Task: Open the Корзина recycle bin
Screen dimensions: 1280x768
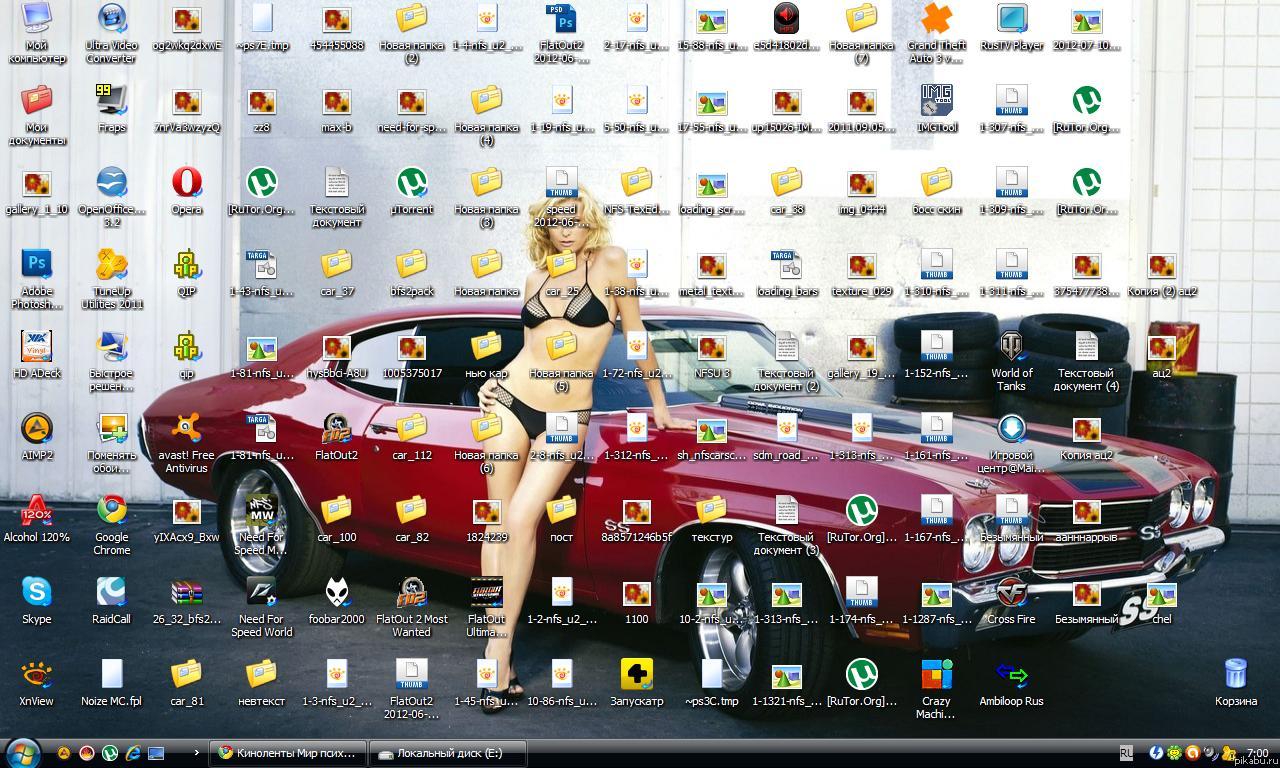Action: click(x=1236, y=682)
